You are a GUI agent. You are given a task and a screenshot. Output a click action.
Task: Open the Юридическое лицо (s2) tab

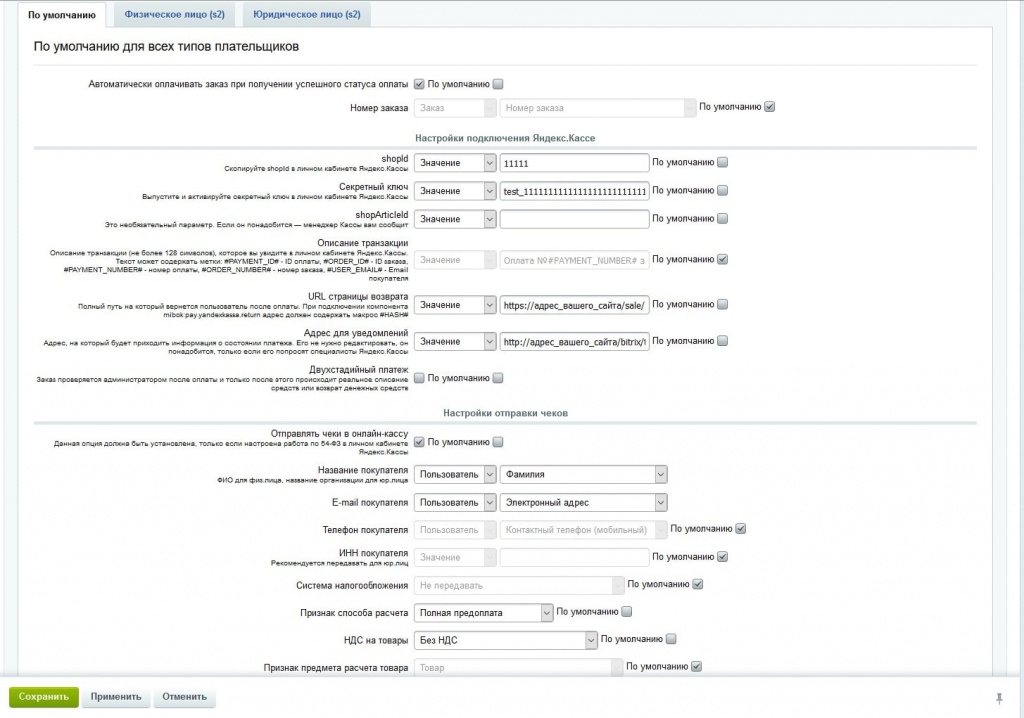[306, 14]
